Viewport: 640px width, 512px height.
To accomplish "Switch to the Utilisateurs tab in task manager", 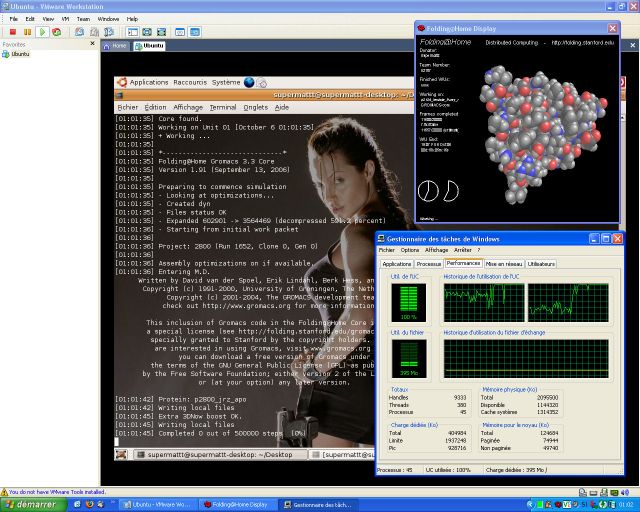I will click(541, 264).
